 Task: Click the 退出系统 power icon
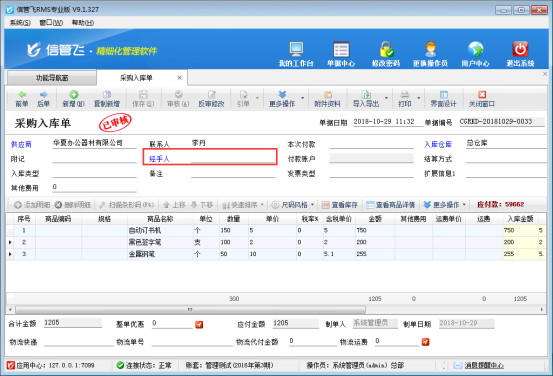pos(520,49)
